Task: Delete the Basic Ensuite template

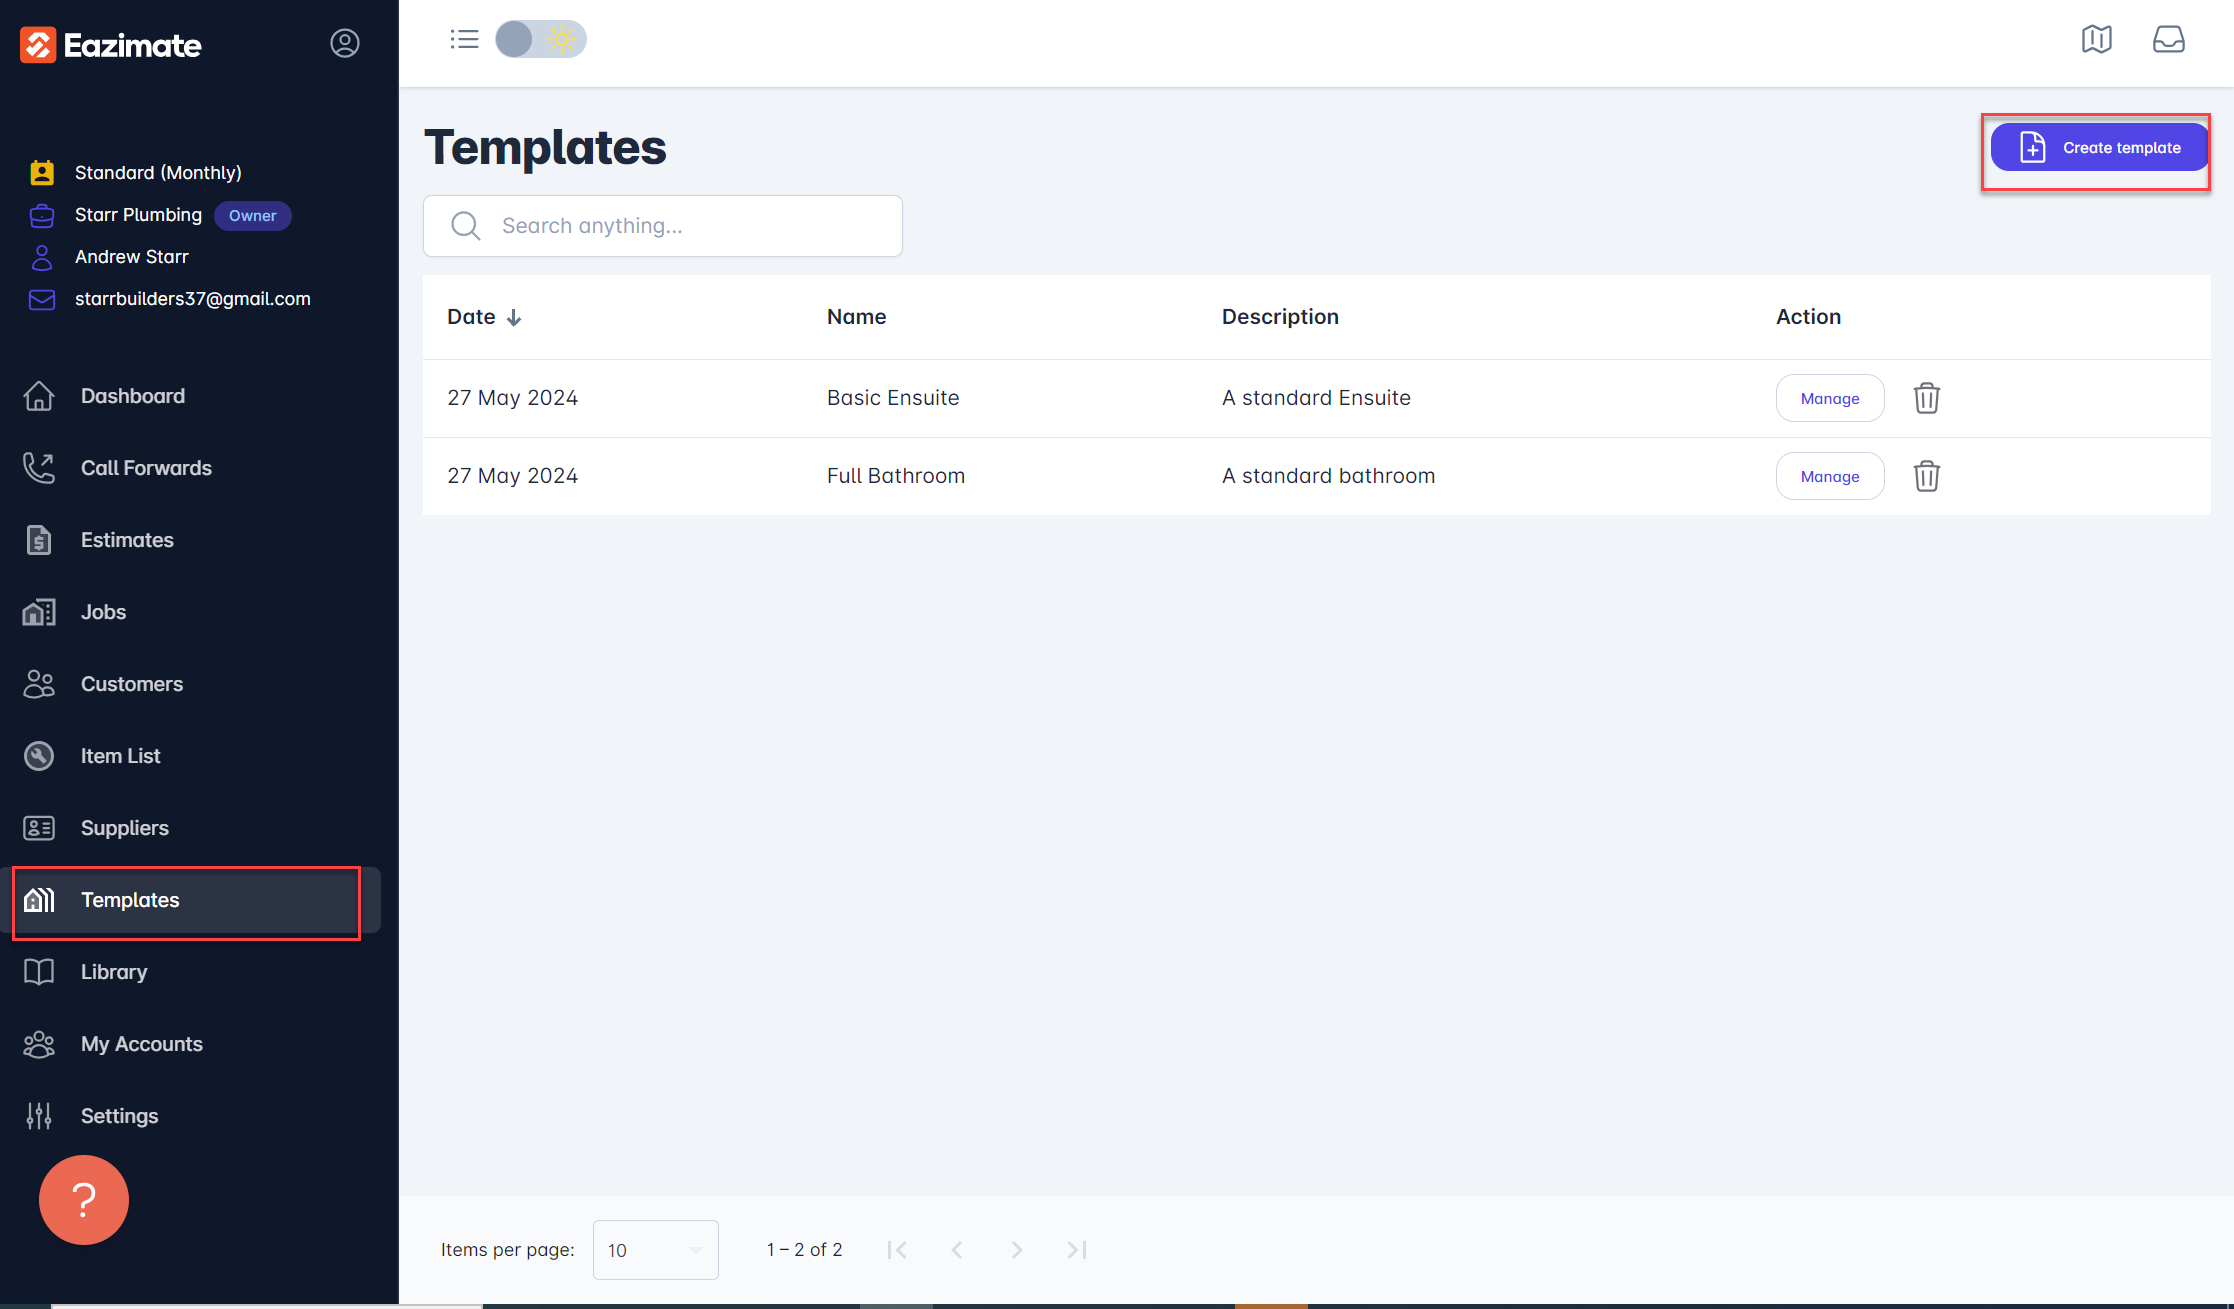Action: (1926, 398)
